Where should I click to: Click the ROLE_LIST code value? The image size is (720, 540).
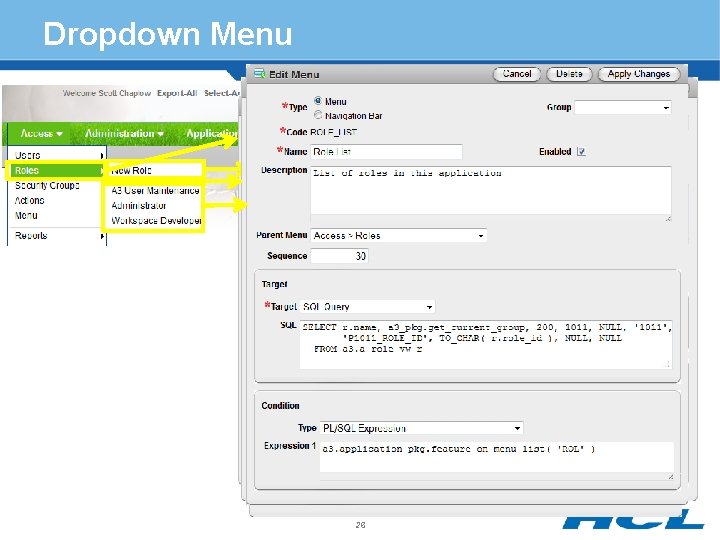coord(333,132)
